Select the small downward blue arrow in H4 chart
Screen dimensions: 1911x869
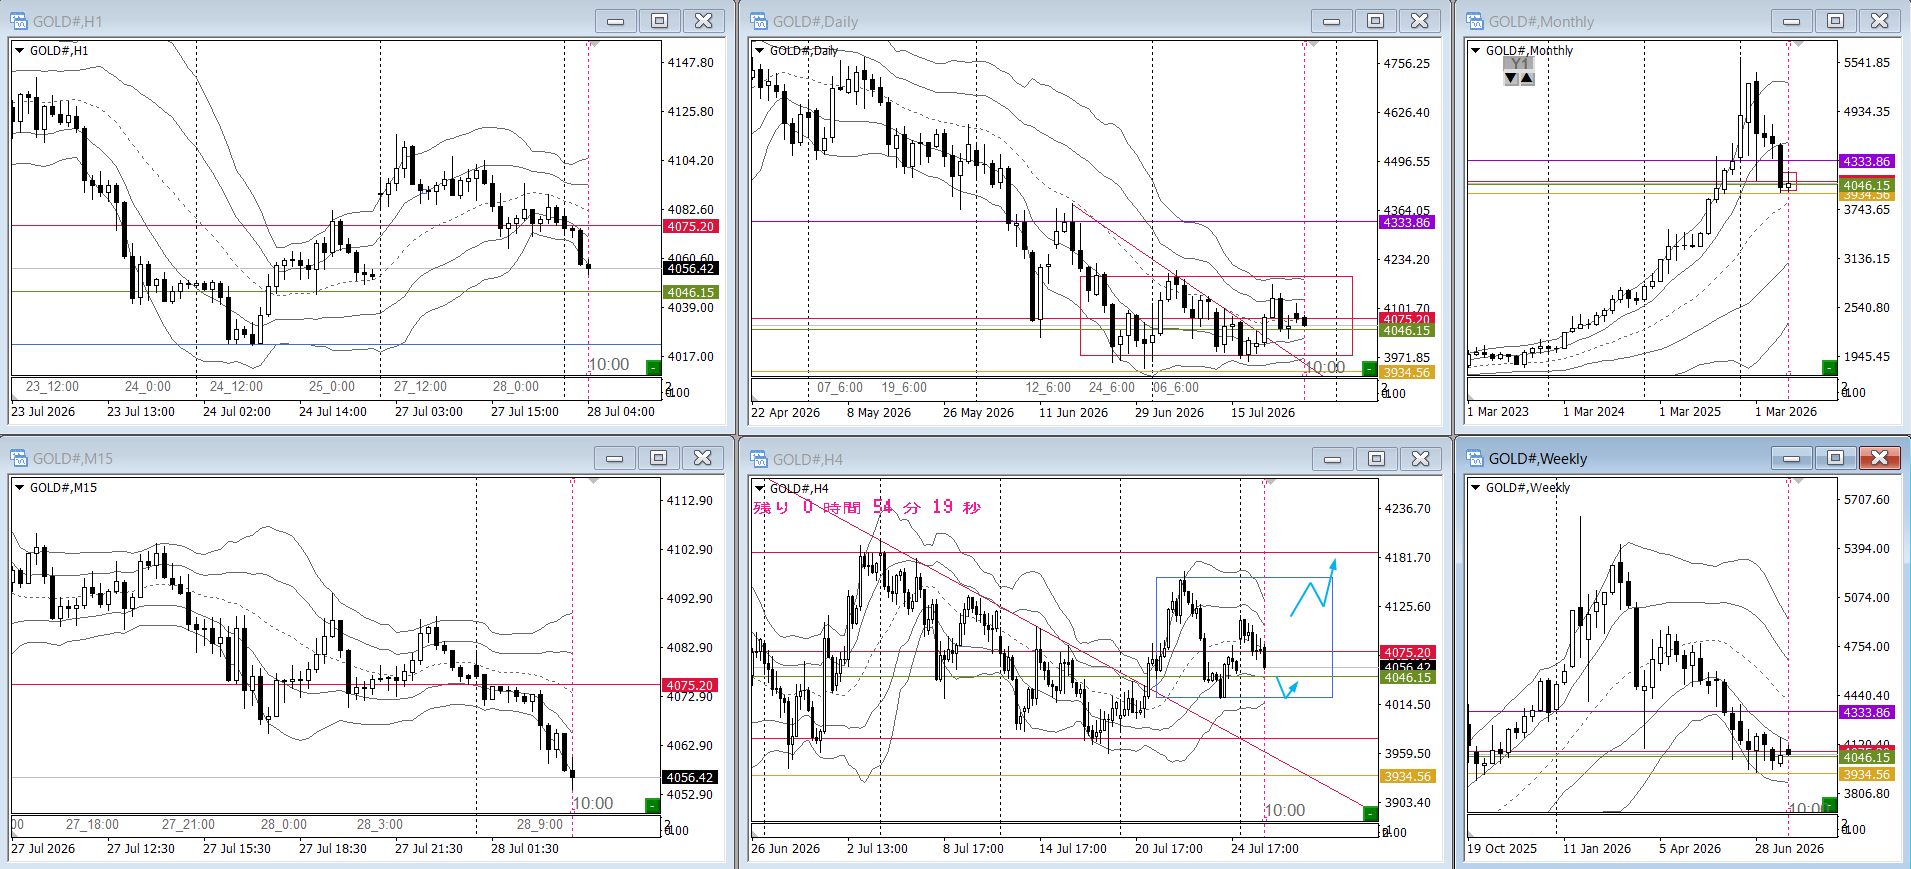point(1288,689)
